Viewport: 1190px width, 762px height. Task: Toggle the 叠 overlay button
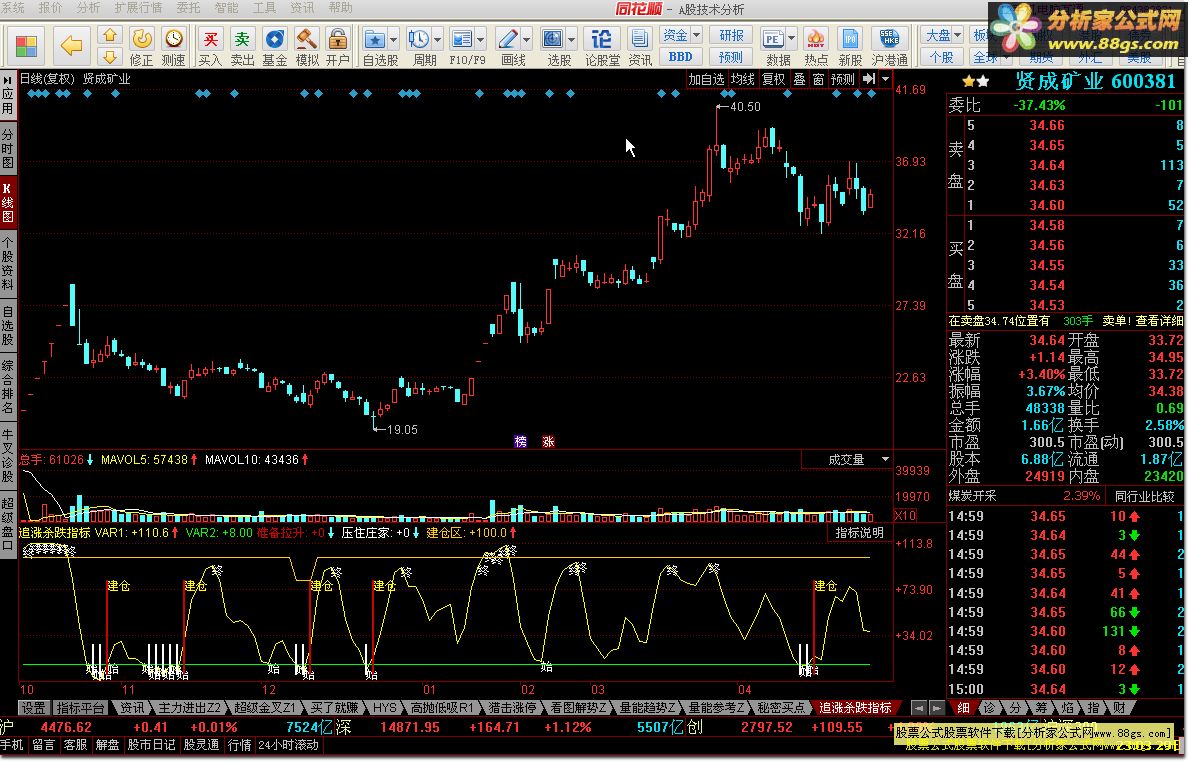click(x=799, y=79)
